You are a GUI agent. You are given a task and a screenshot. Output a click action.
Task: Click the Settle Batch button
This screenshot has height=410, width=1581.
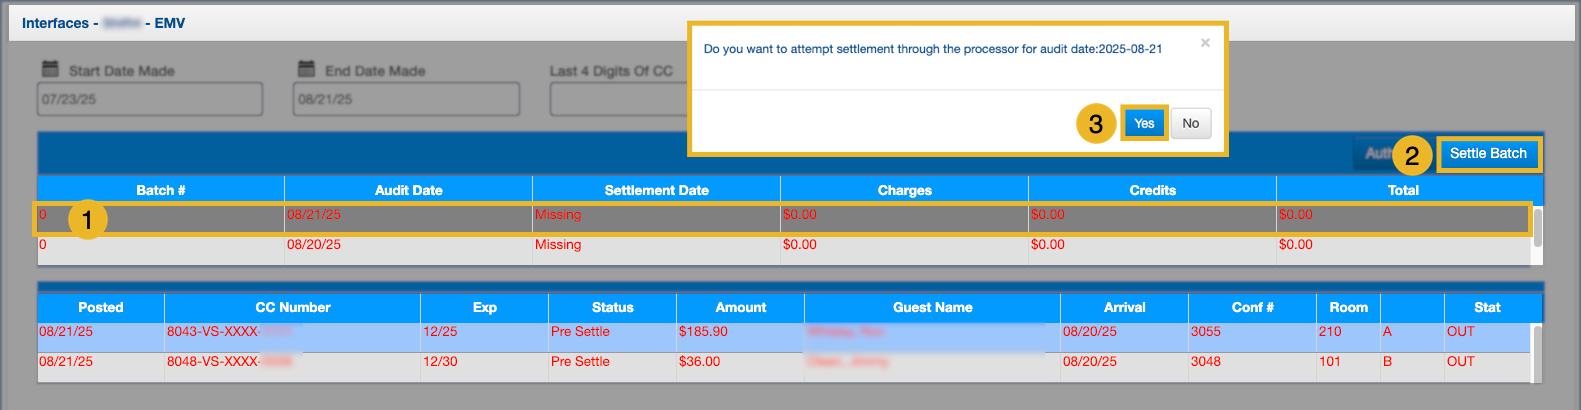click(1487, 153)
